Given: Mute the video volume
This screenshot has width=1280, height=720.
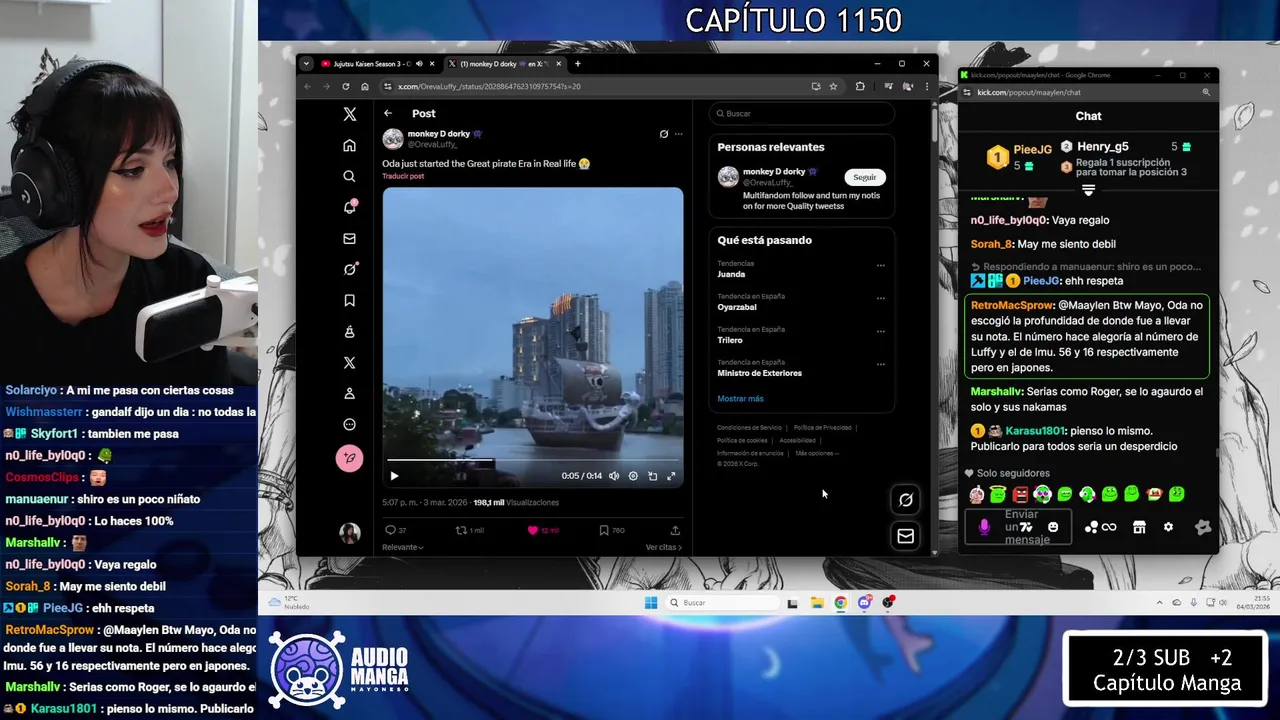Looking at the screenshot, I should pyautogui.click(x=614, y=476).
